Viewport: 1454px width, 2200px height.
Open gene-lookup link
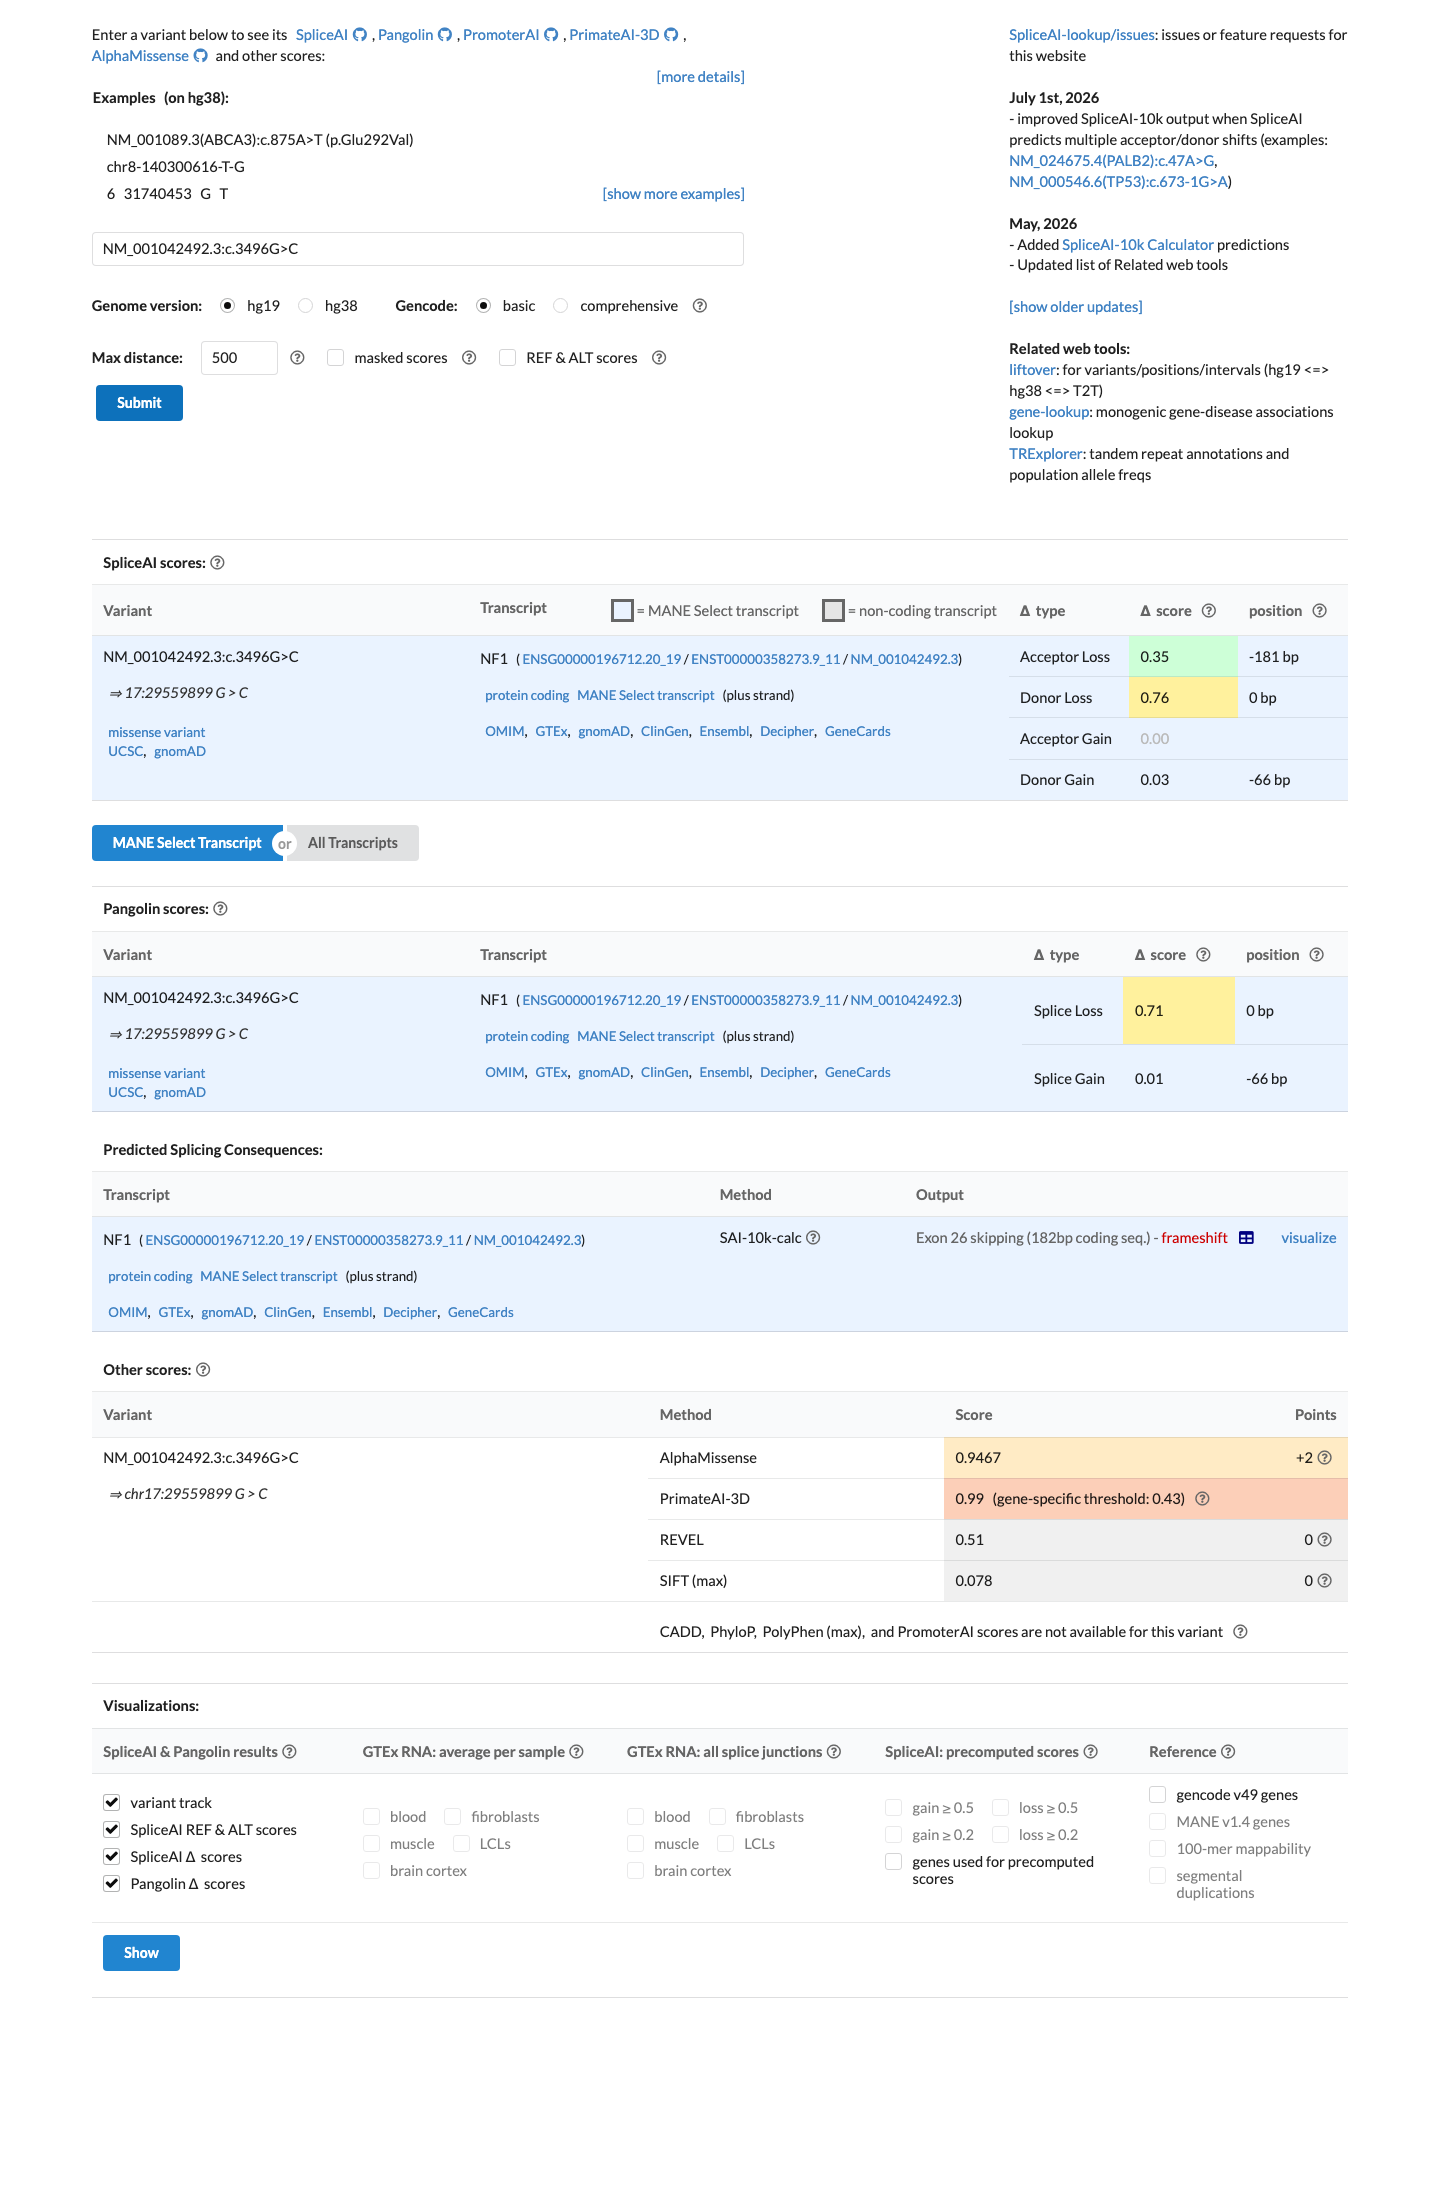click(1048, 412)
